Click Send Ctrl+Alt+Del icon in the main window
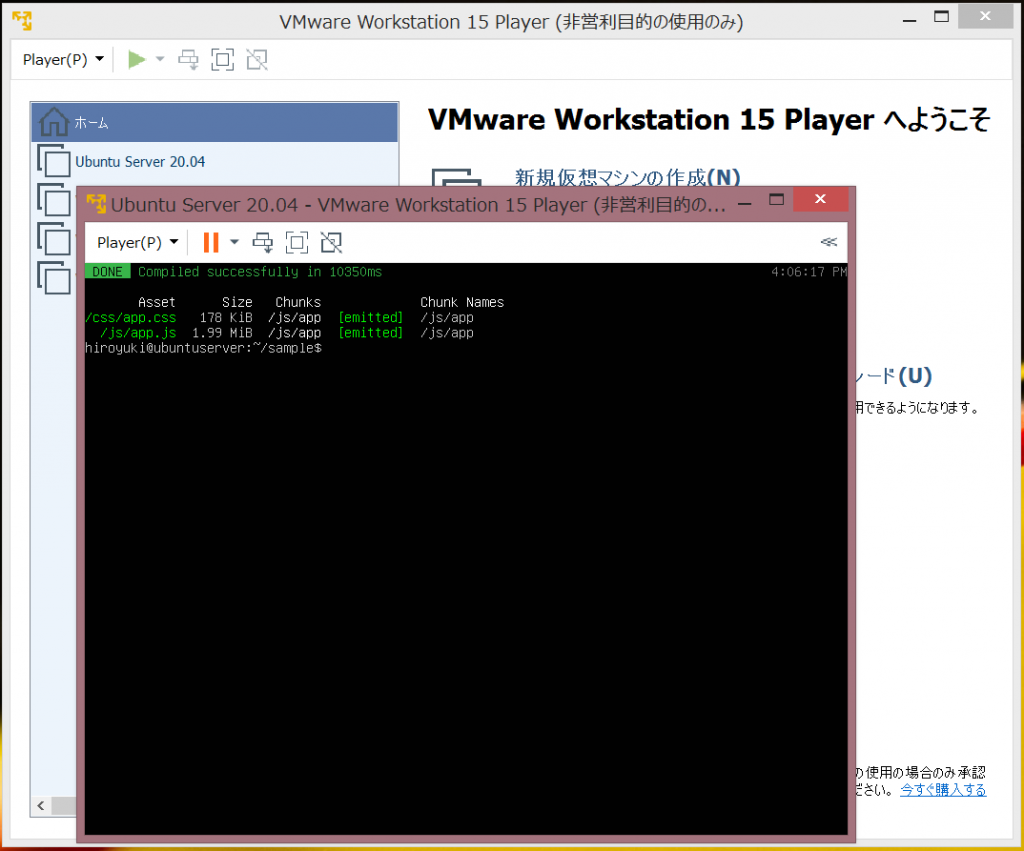Viewport: 1024px width, 851px height. 189,59
